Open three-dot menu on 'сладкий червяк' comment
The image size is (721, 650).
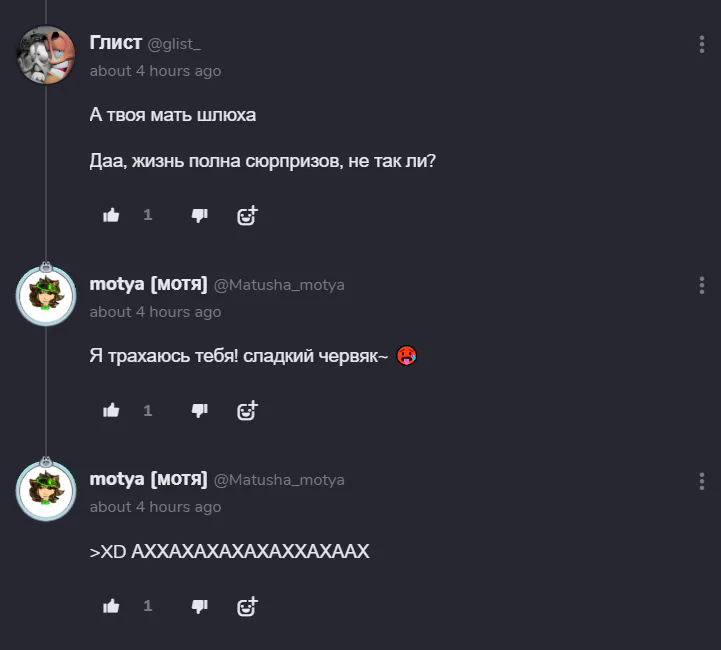point(702,285)
